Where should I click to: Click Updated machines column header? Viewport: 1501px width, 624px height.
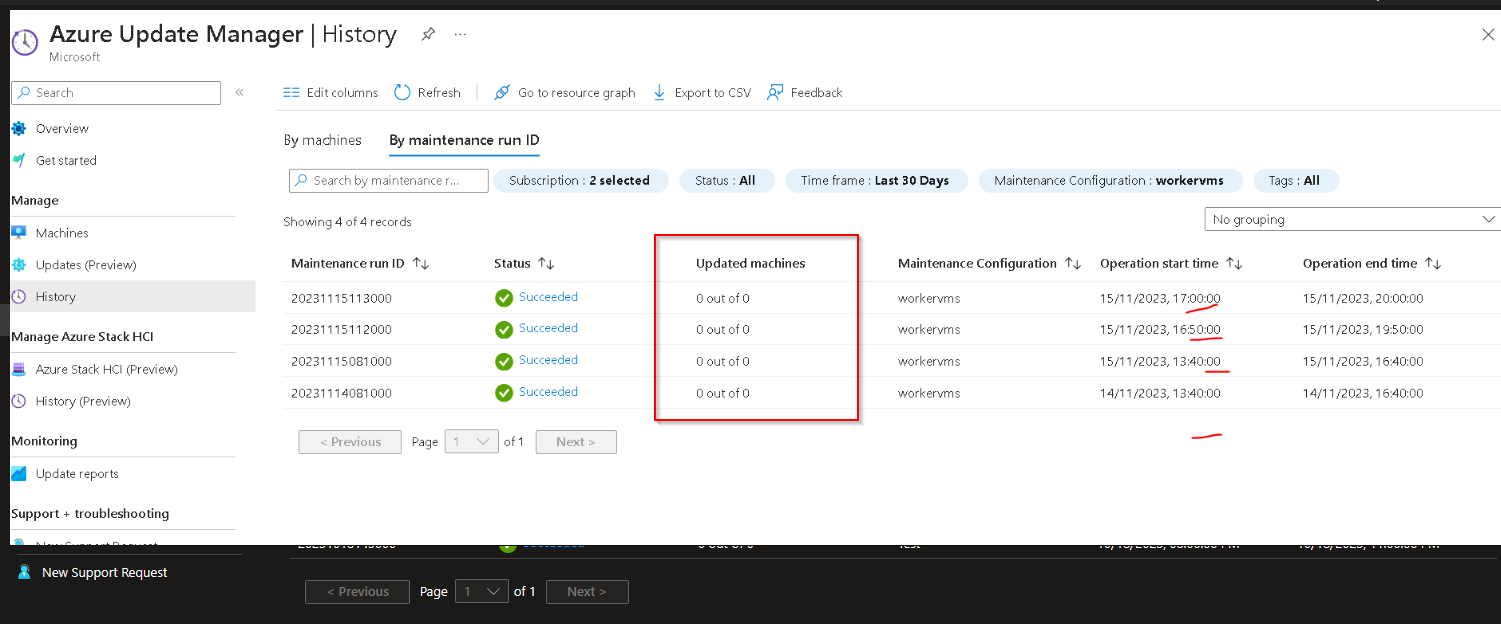[x=751, y=264]
